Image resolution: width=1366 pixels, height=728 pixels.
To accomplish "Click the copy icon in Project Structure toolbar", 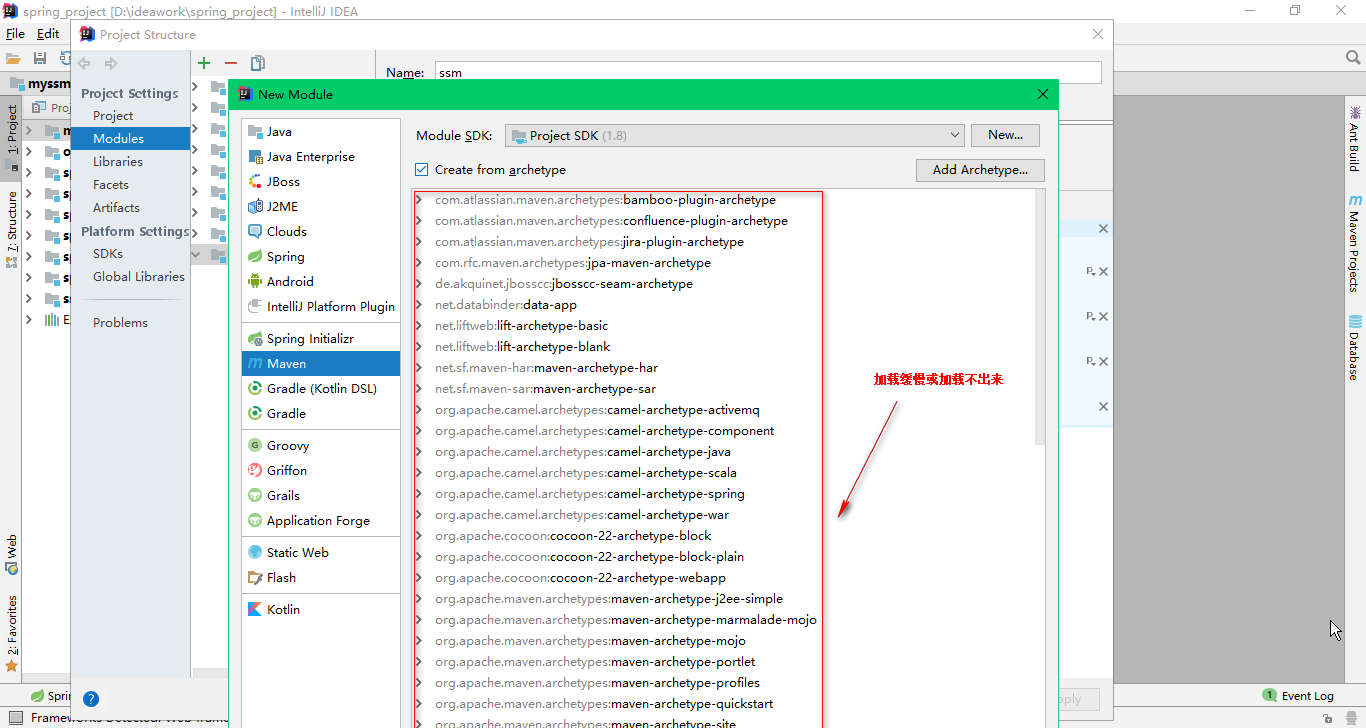I will 258,63.
